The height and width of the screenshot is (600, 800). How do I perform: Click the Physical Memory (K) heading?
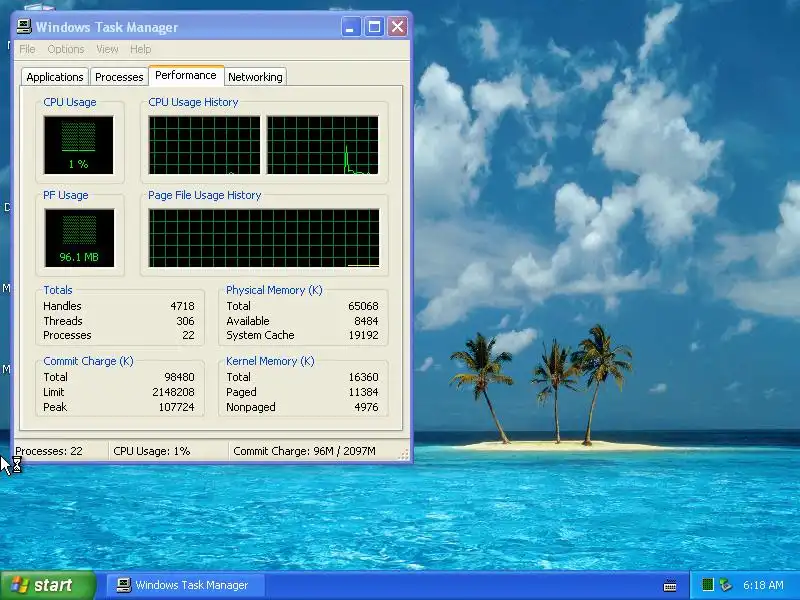click(274, 290)
